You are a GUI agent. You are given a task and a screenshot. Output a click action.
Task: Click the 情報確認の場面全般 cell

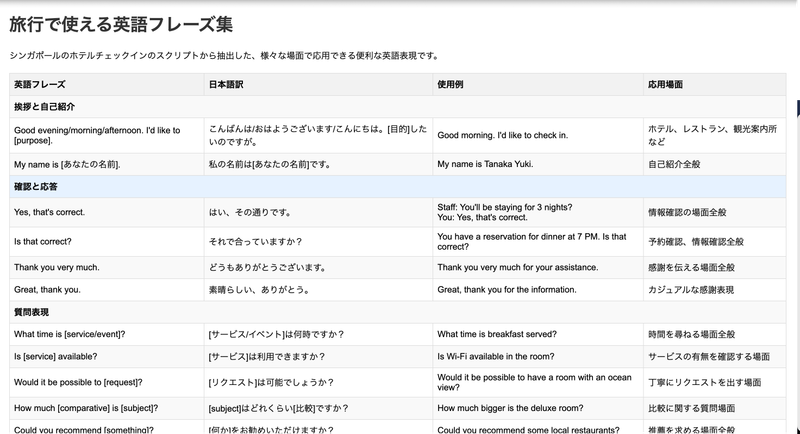tap(695, 212)
